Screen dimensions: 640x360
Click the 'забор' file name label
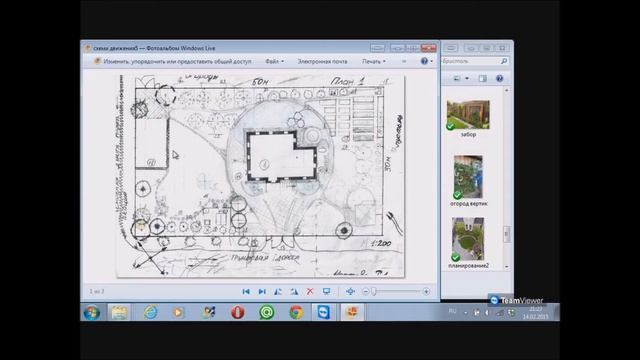pos(468,134)
